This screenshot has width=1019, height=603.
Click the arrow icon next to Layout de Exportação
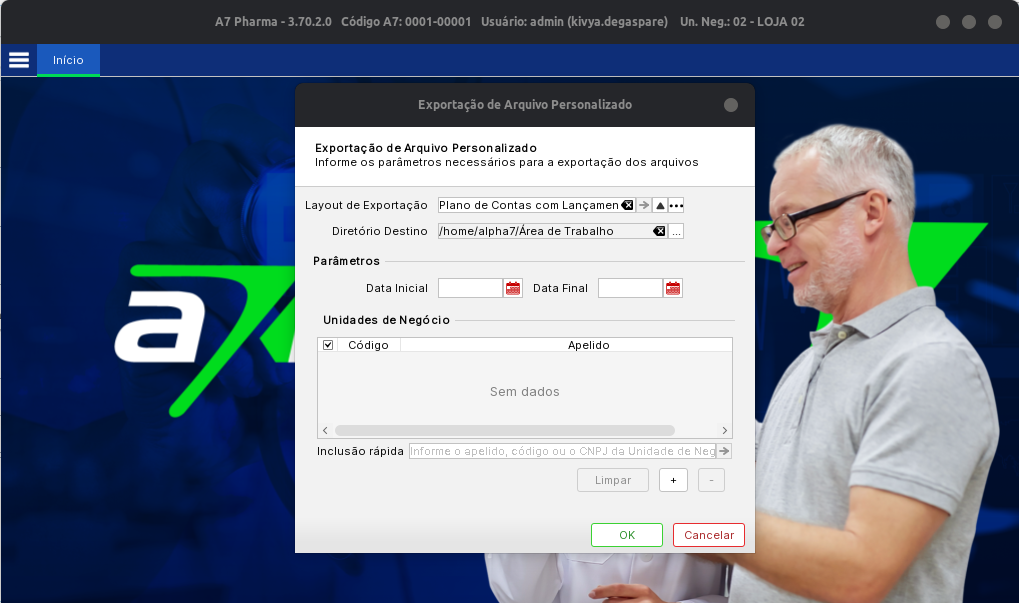[x=644, y=205]
